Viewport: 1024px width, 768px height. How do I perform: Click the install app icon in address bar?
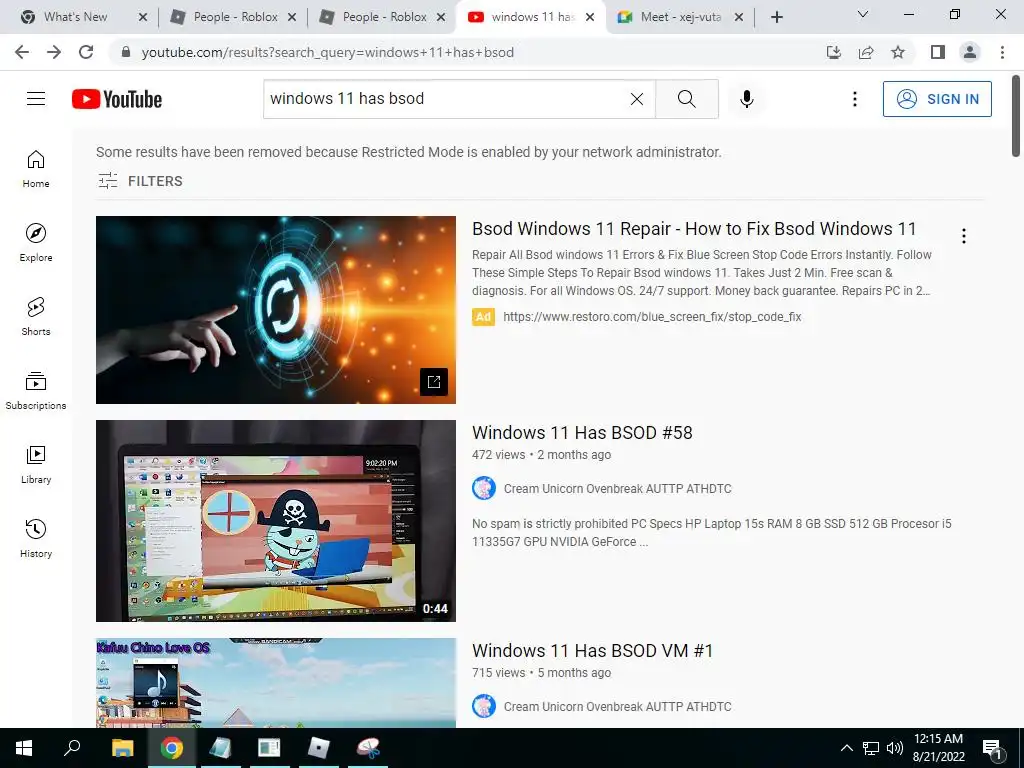833,52
